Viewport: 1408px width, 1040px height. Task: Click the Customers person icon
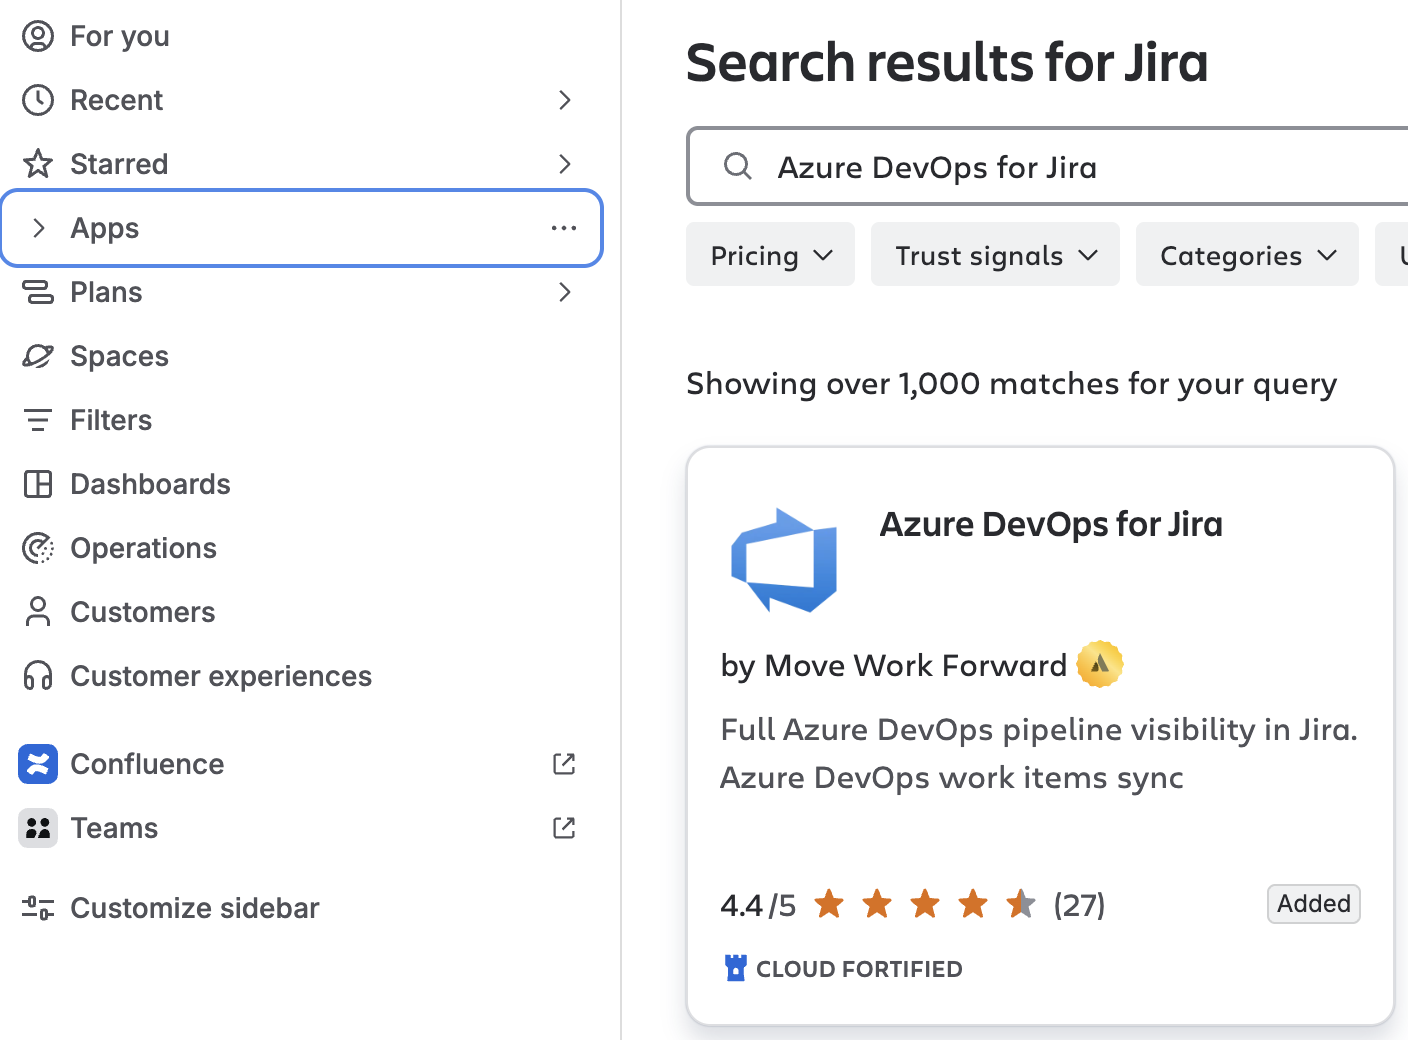[38, 612]
